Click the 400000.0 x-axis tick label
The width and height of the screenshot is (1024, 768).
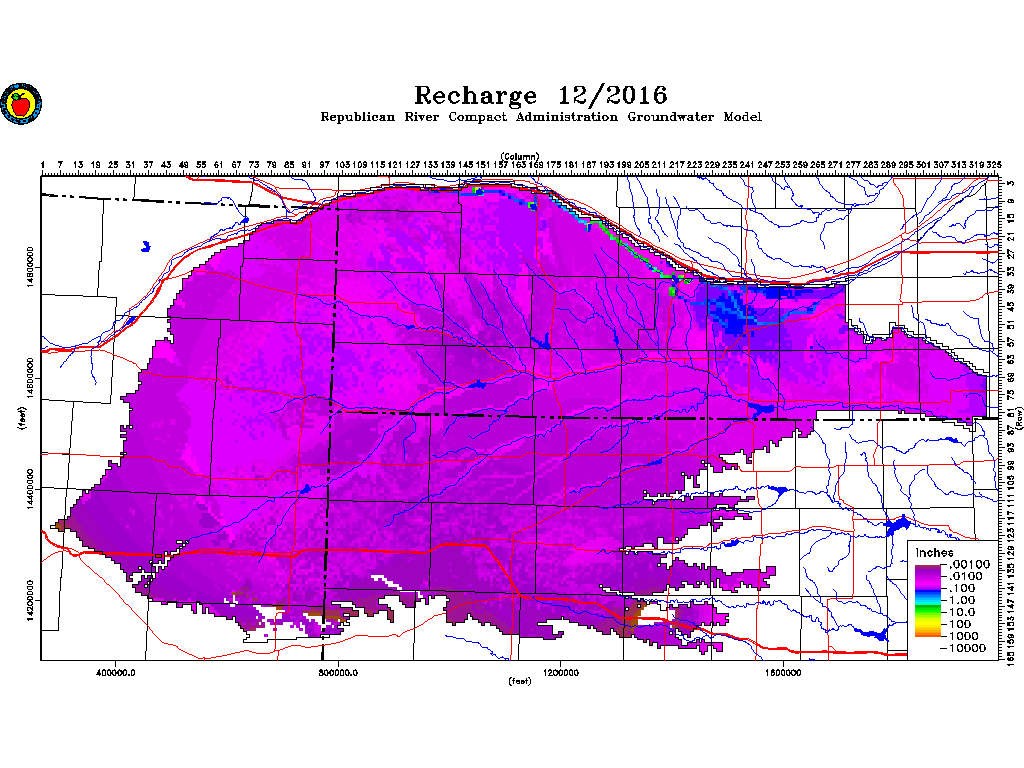click(117, 672)
